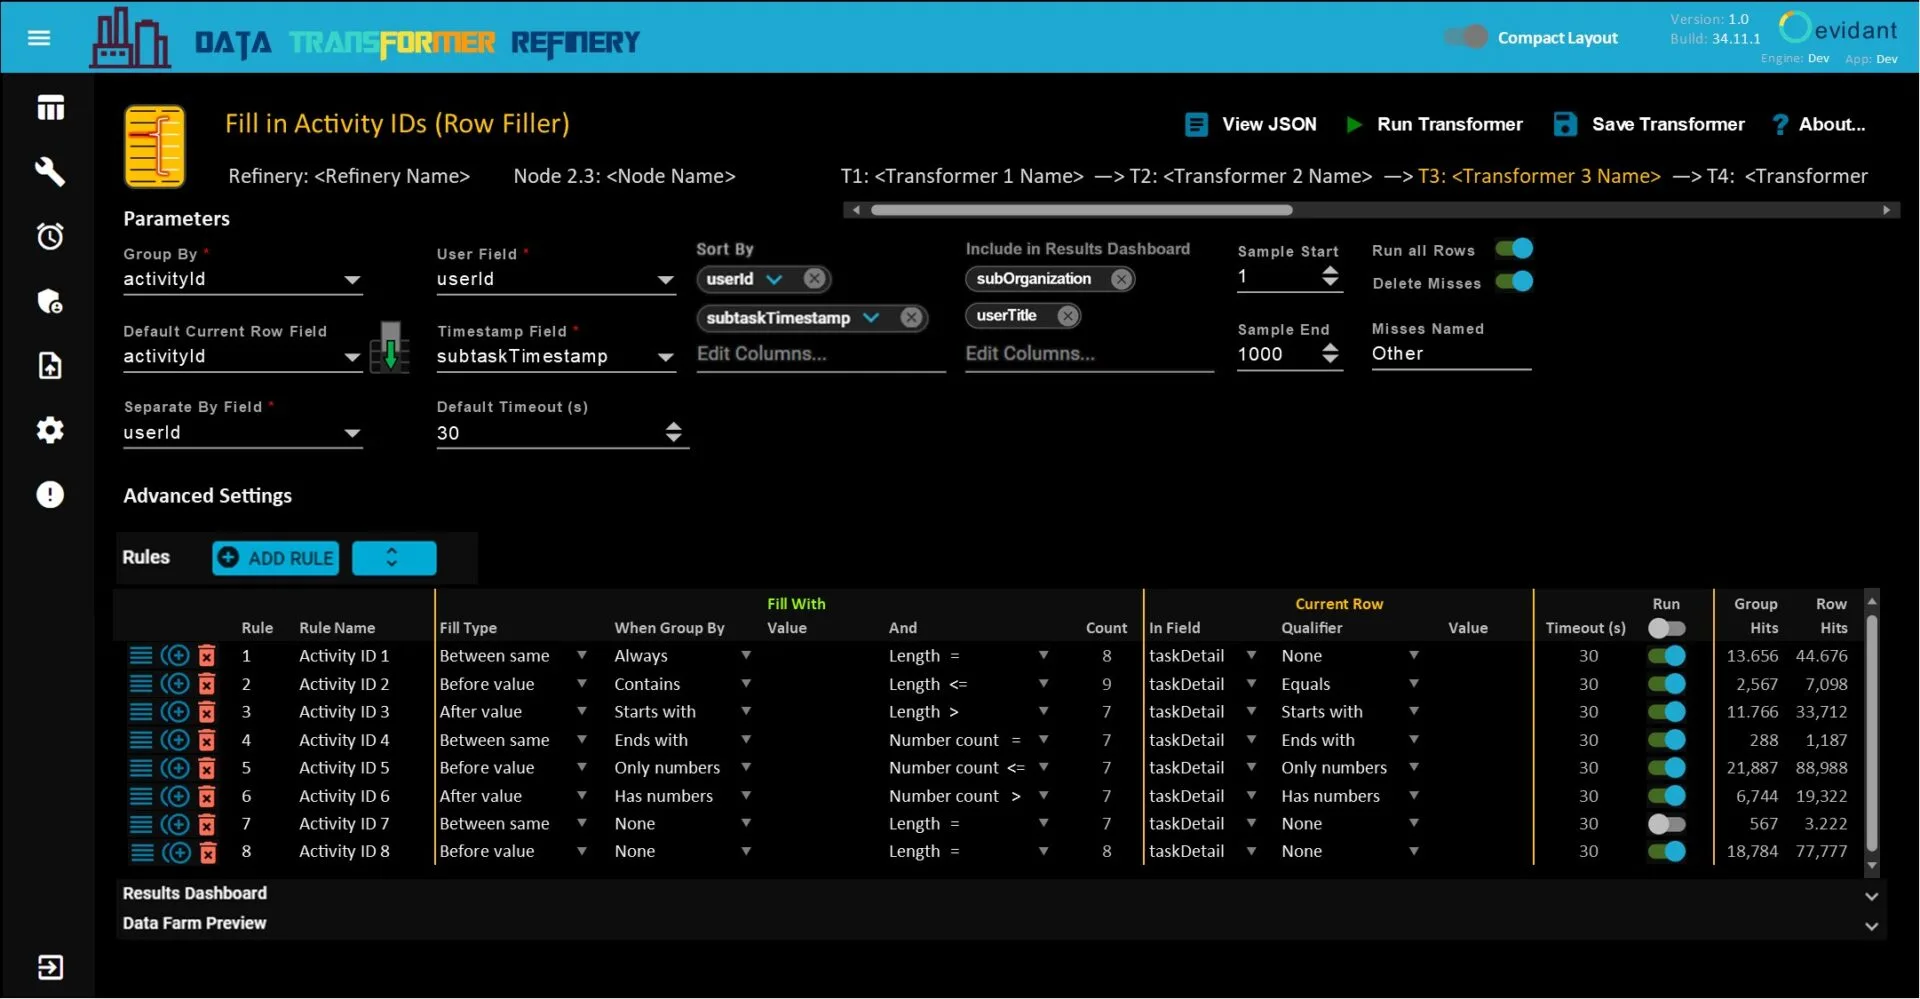Open the Timestamp Field dropdown
This screenshot has width=1920, height=999.
click(664, 357)
